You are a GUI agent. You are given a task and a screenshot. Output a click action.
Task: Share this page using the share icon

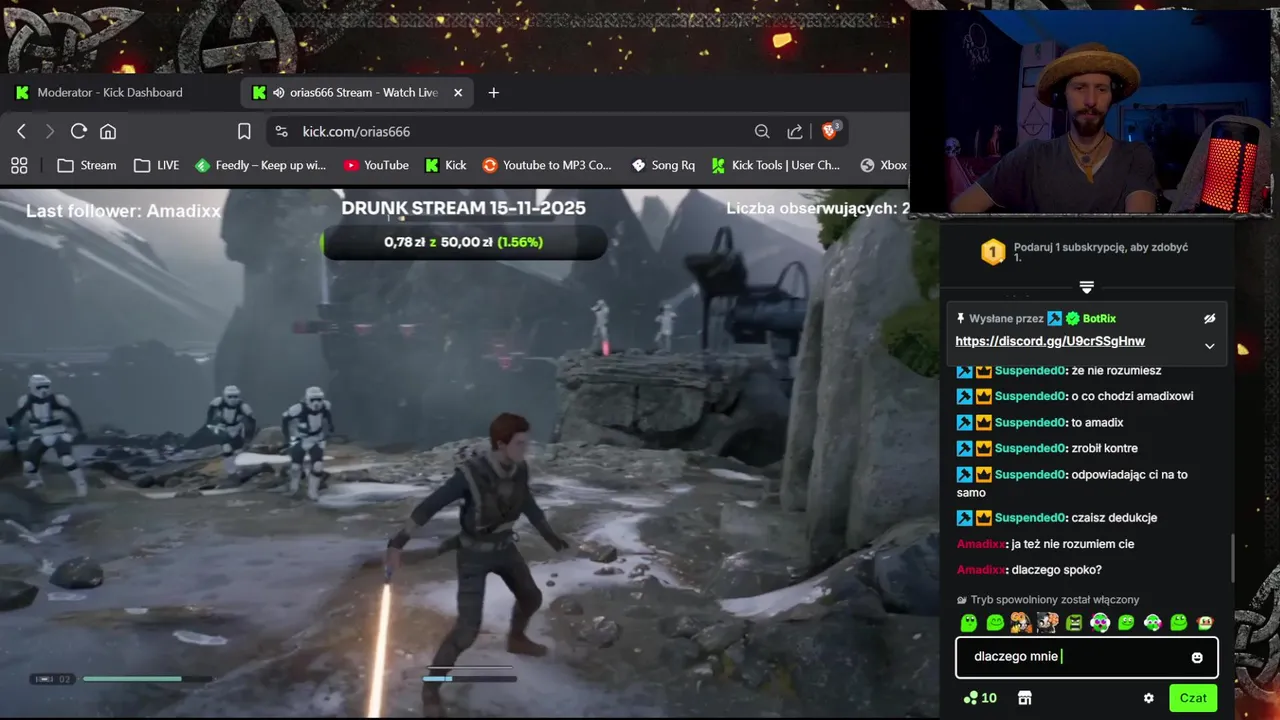tap(795, 131)
